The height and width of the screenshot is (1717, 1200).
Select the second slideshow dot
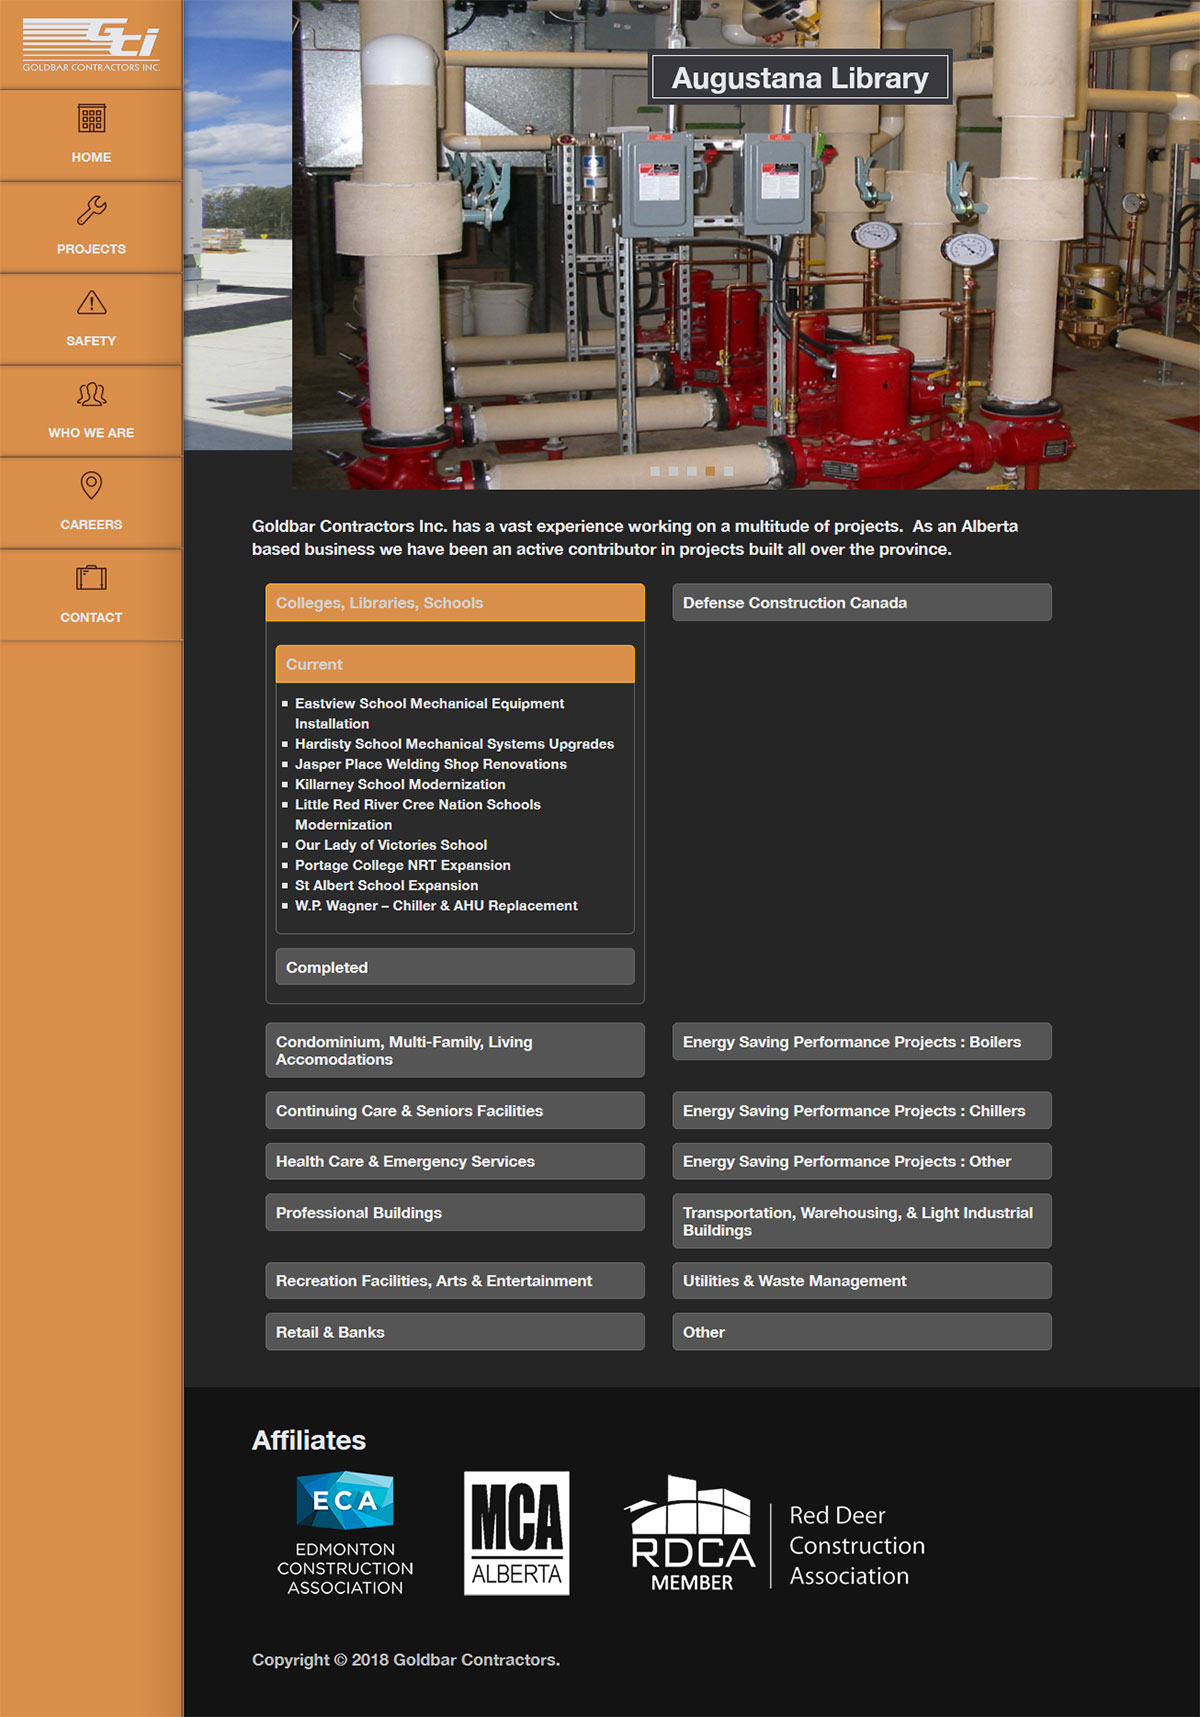[673, 471]
